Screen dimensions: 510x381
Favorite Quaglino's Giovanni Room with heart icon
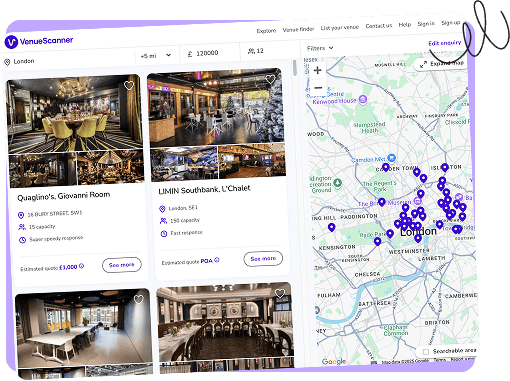click(x=129, y=86)
